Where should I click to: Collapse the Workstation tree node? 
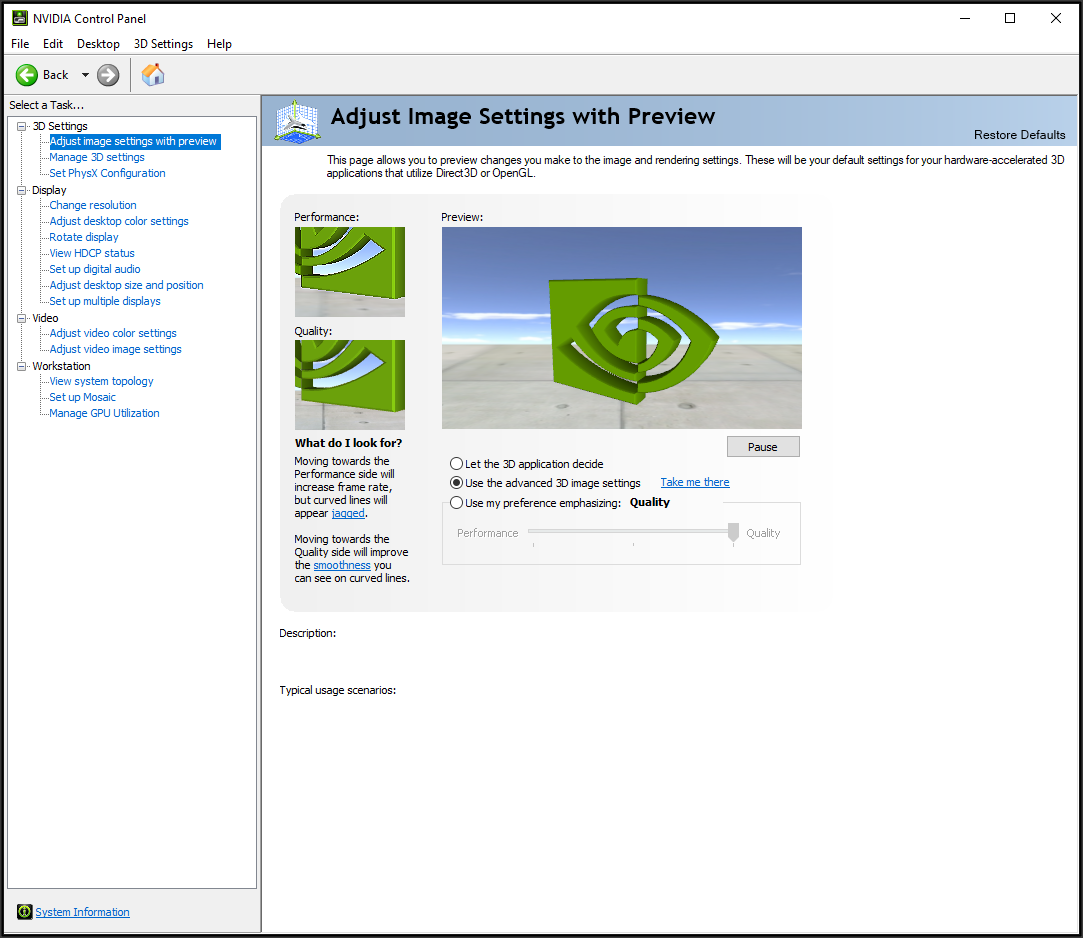tap(22, 366)
